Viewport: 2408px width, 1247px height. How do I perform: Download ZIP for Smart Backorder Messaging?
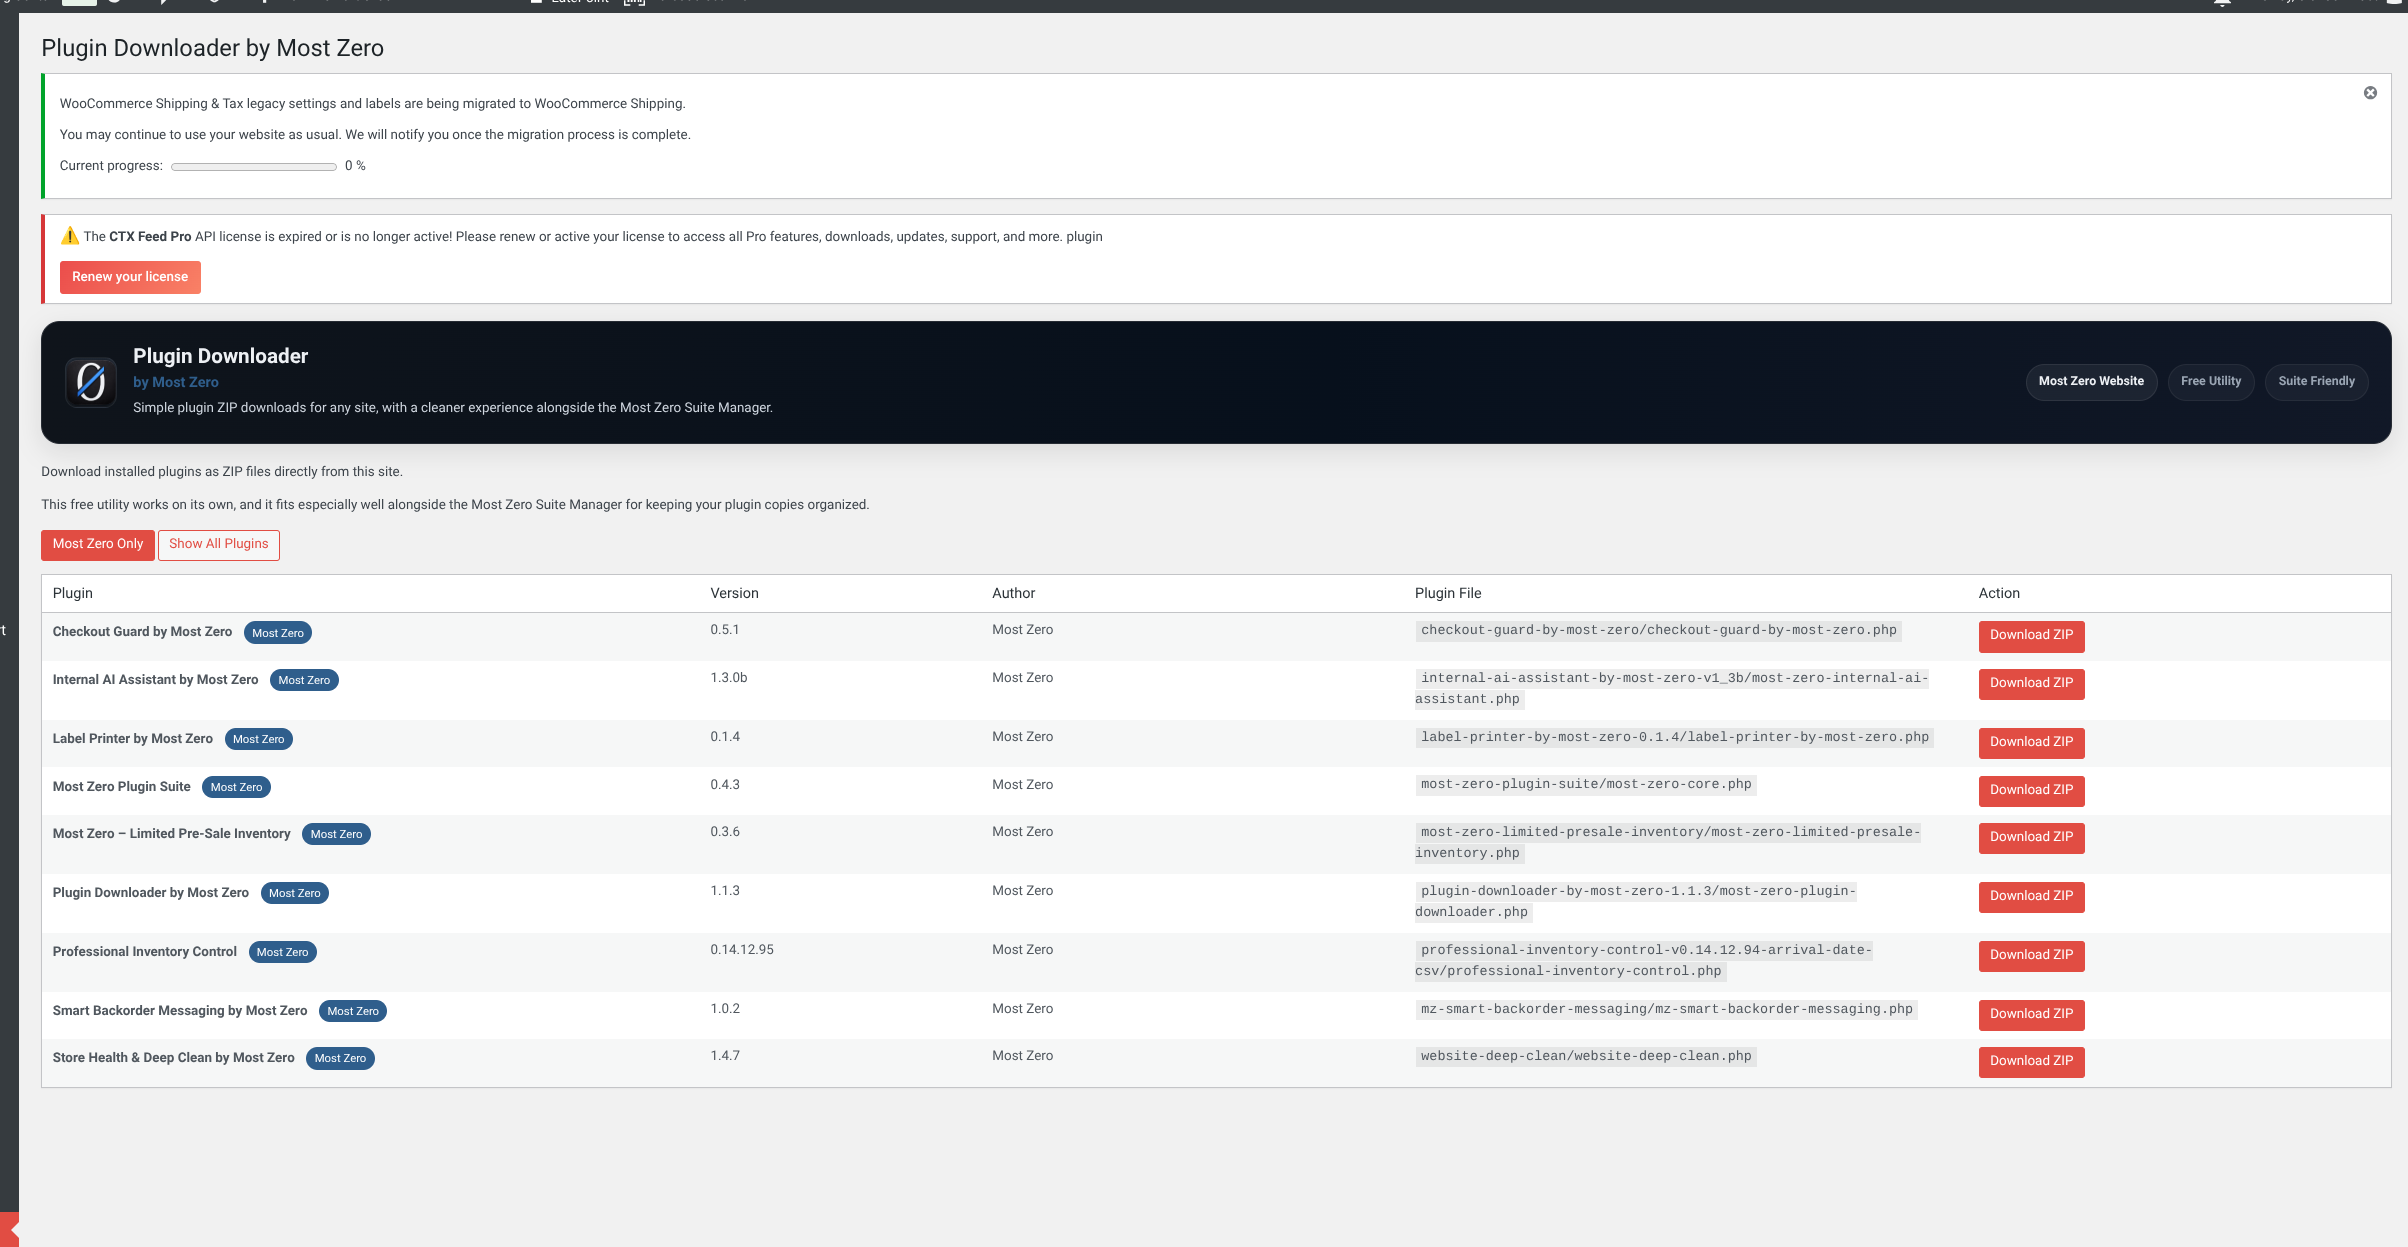point(2031,1015)
